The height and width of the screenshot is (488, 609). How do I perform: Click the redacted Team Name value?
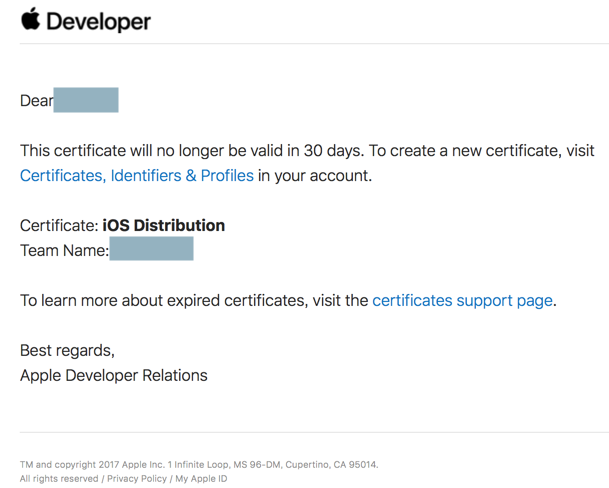151,249
